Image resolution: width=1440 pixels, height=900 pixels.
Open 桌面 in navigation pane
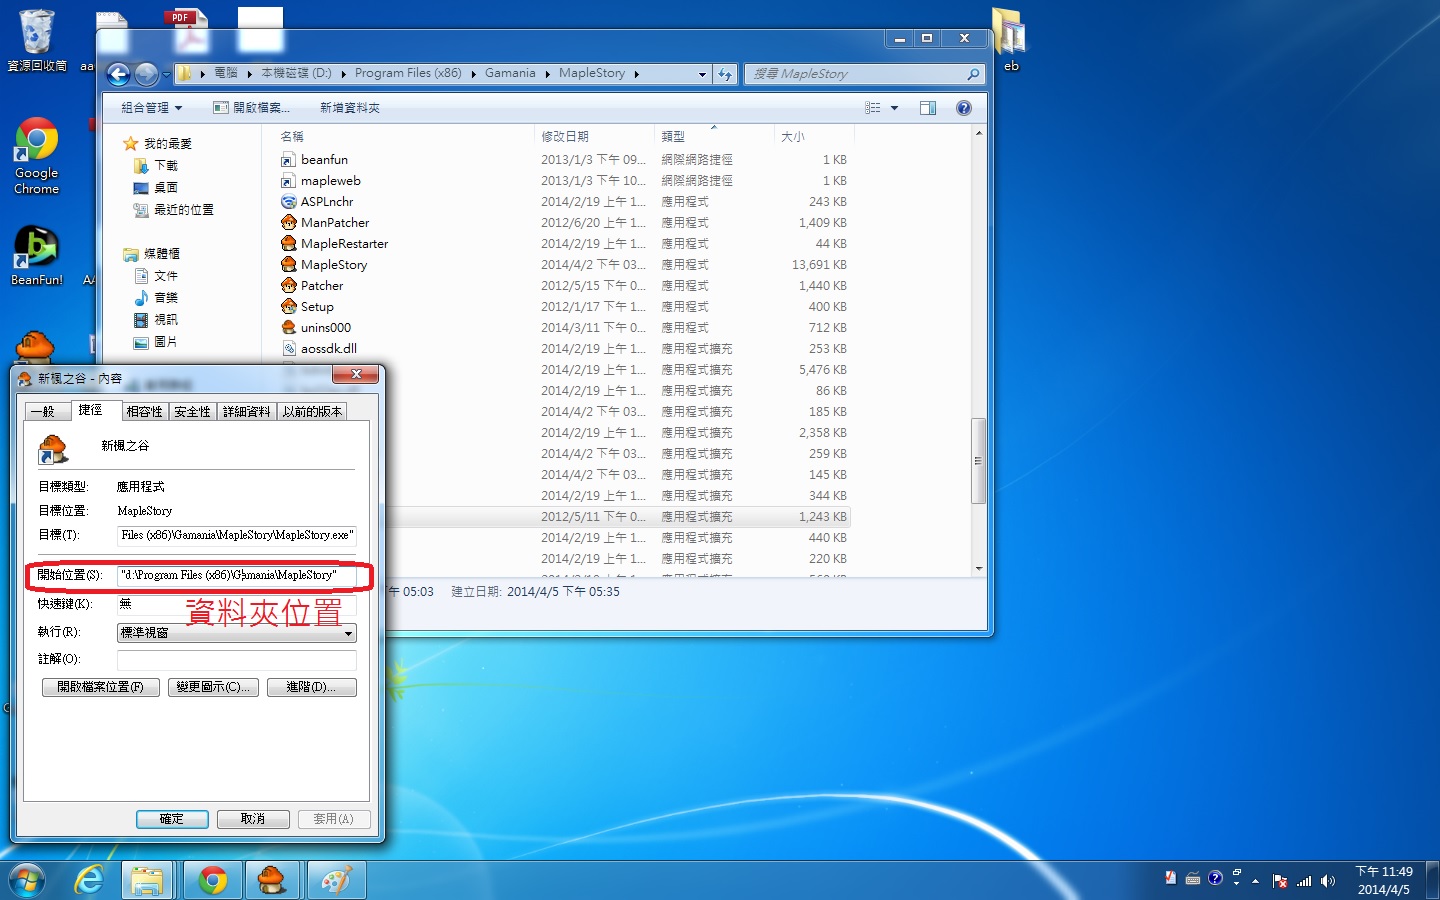pos(165,188)
